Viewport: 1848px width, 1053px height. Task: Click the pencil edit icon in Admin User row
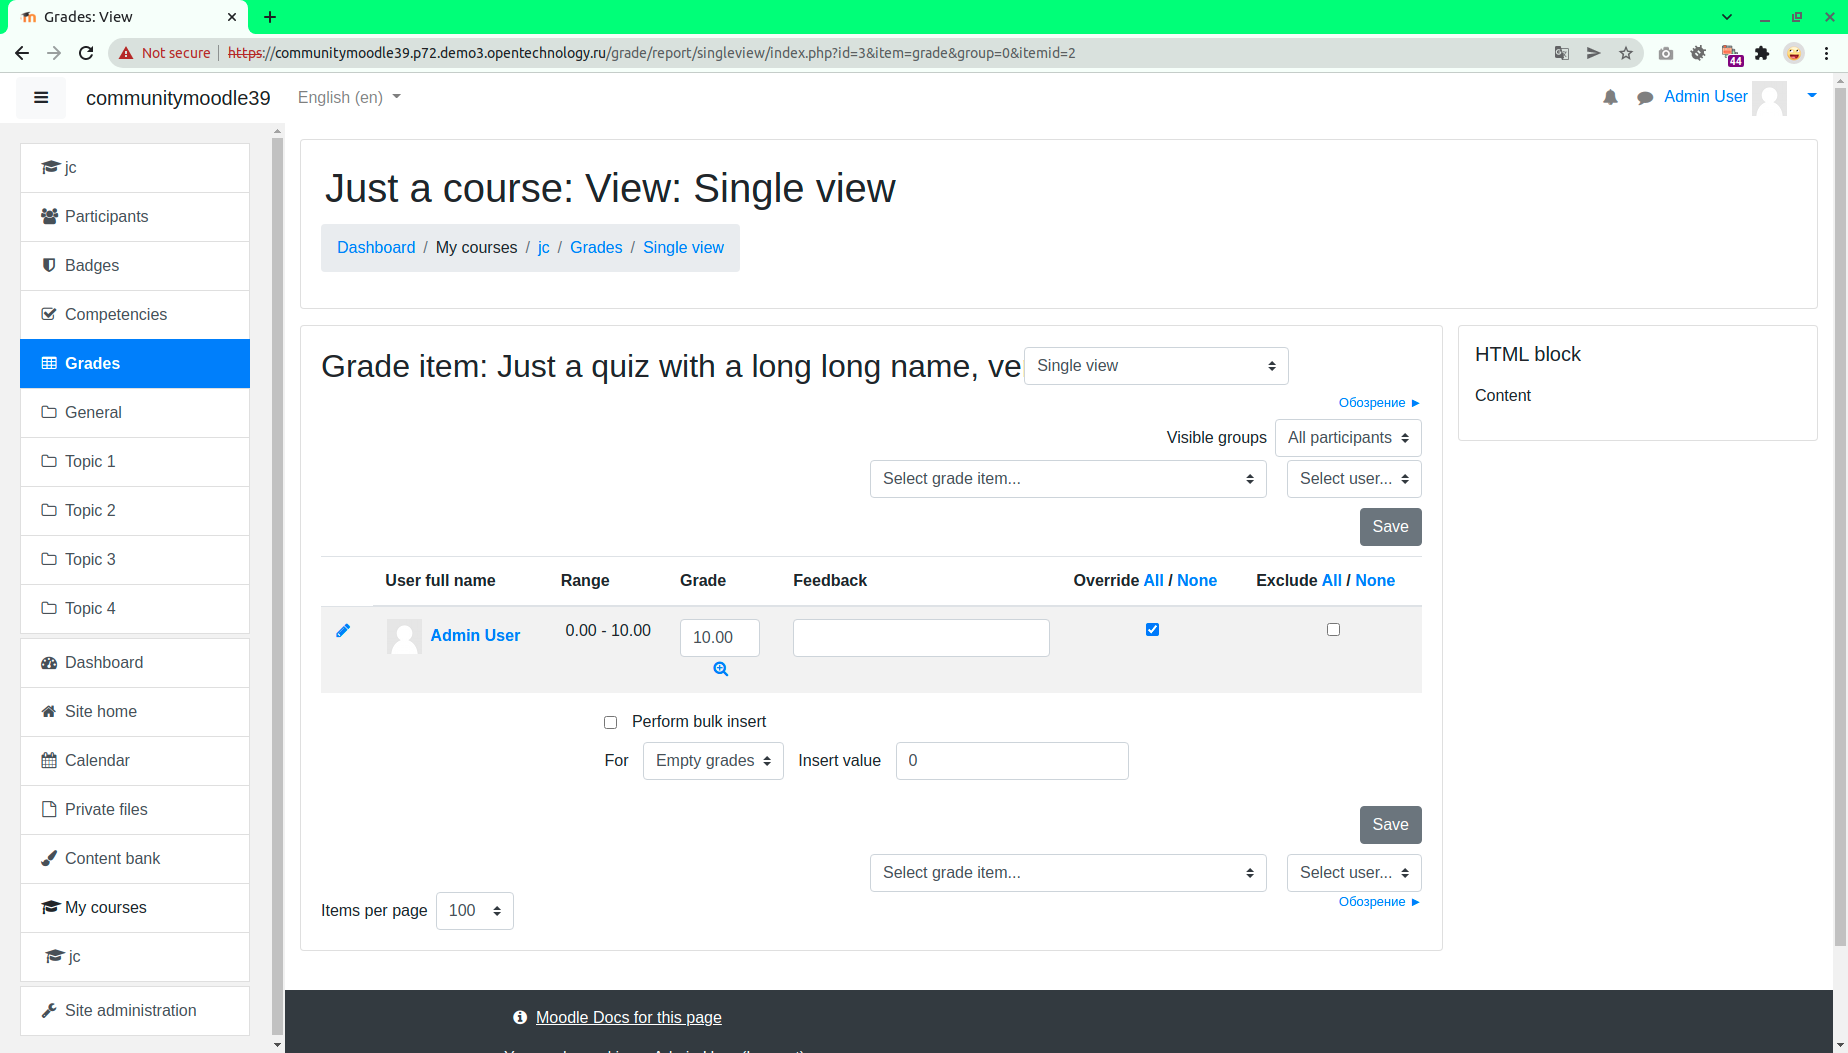pos(343,630)
